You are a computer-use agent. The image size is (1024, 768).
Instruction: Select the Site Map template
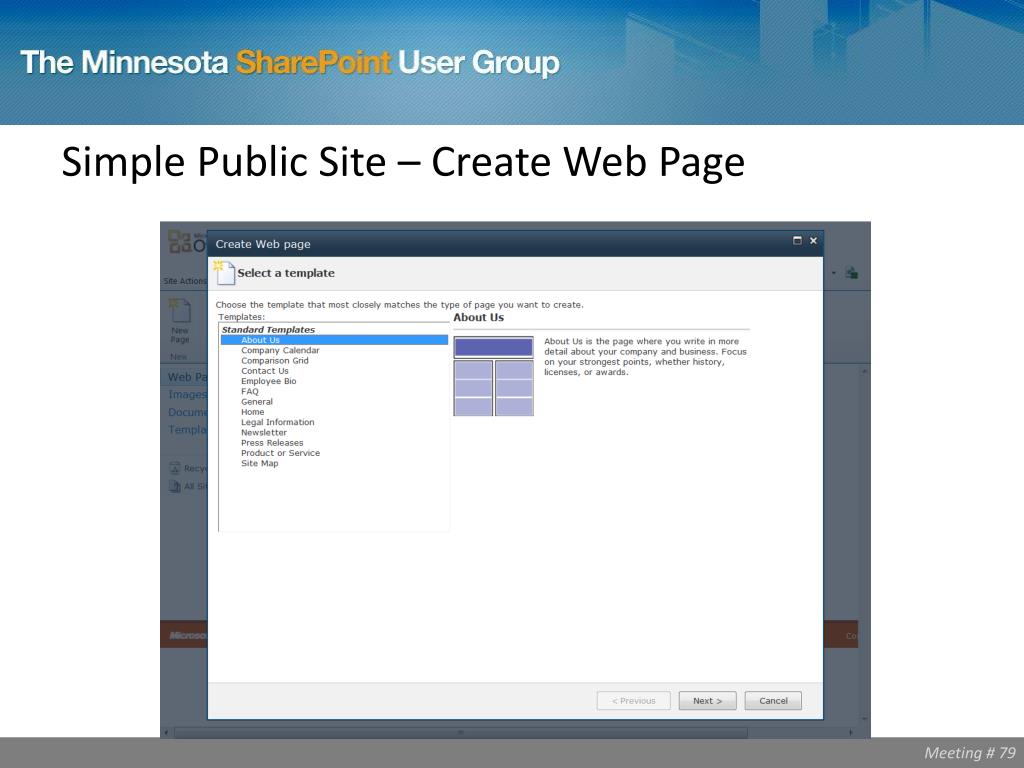(259, 464)
